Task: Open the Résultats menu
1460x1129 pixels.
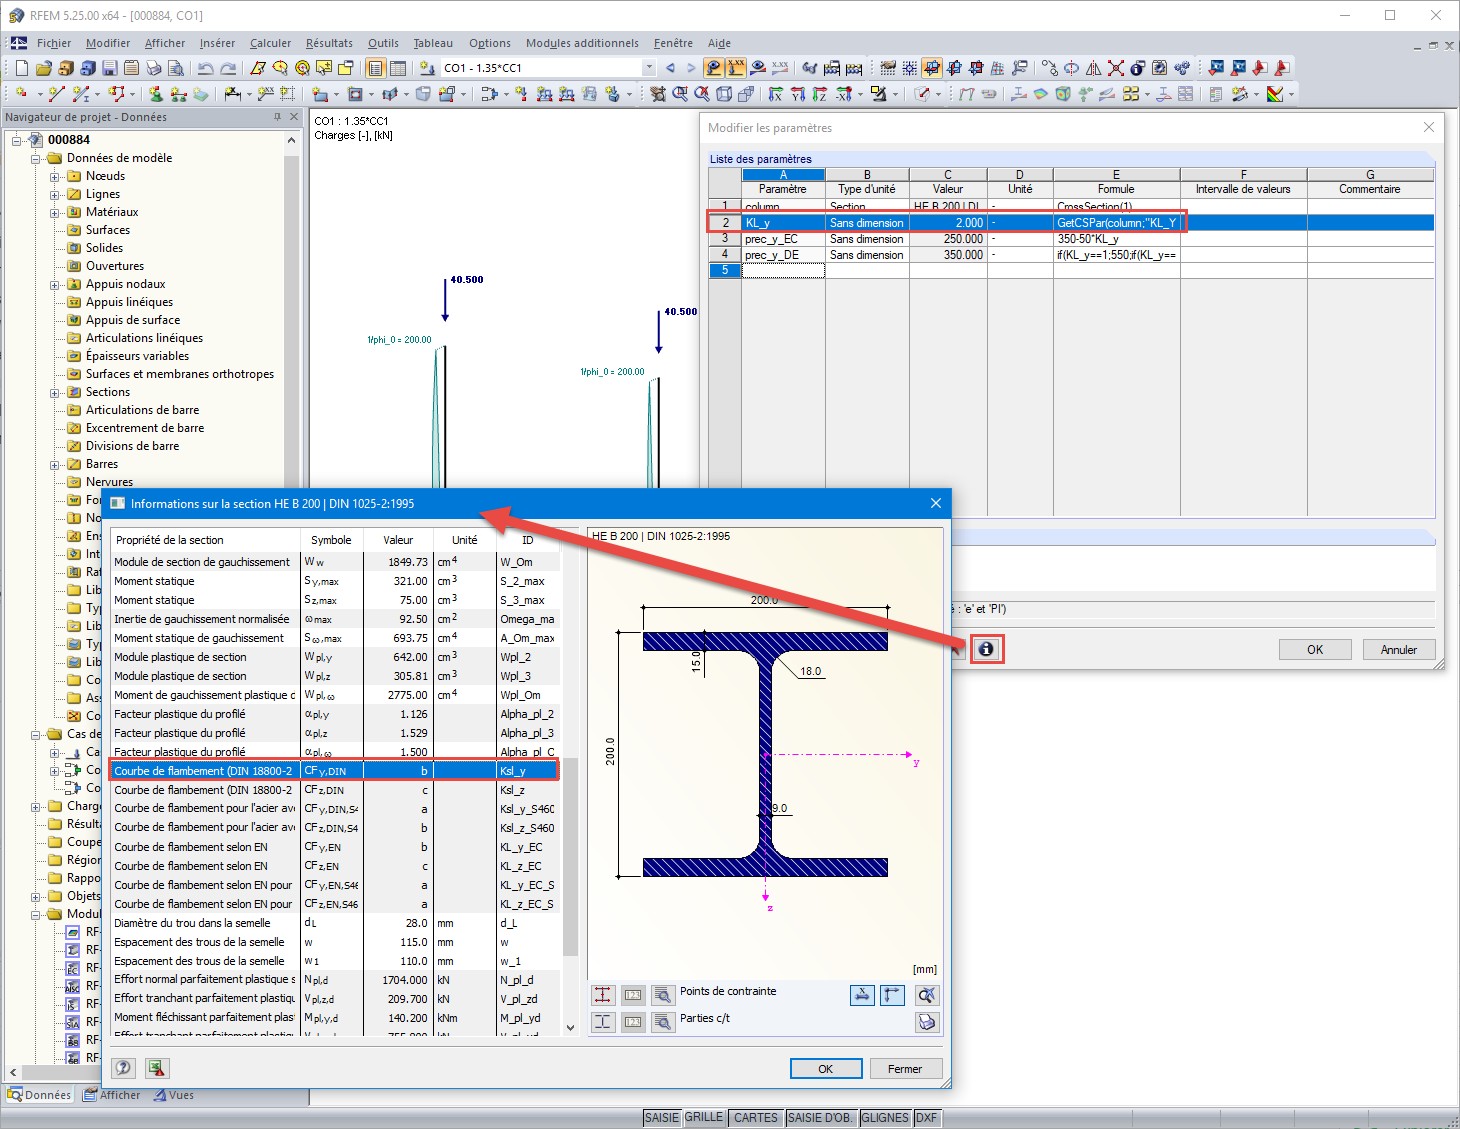Action: pyautogui.click(x=329, y=43)
